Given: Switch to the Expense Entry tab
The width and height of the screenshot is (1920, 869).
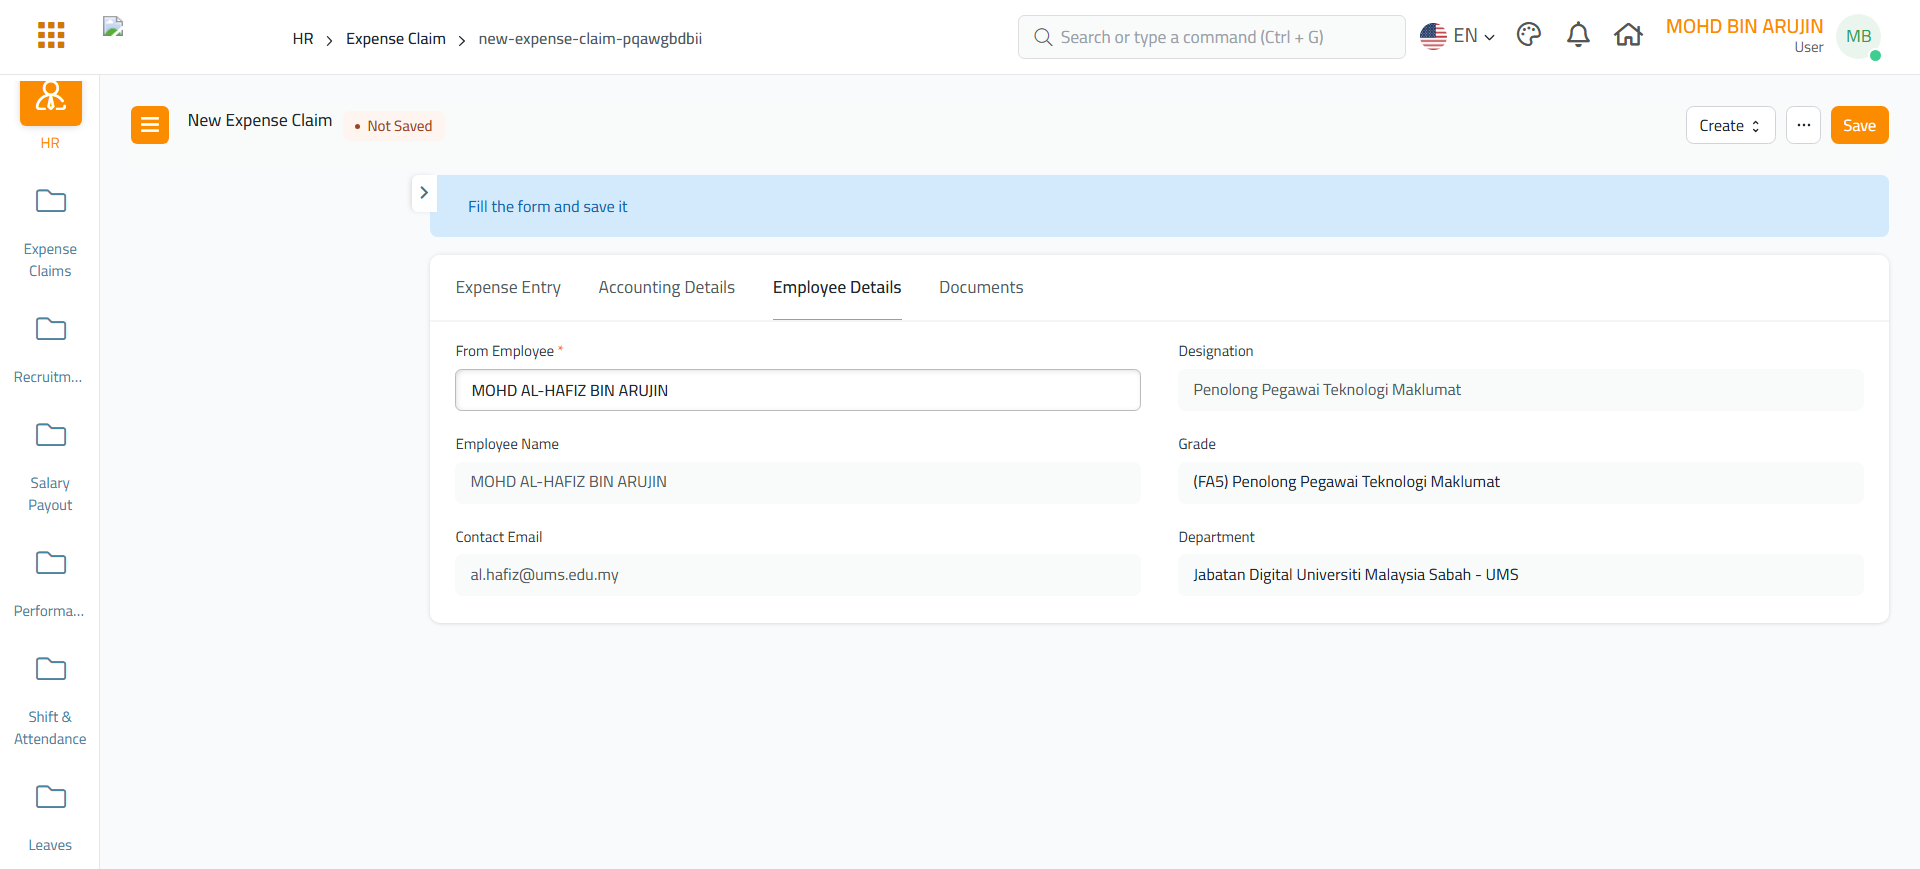Looking at the screenshot, I should (508, 288).
